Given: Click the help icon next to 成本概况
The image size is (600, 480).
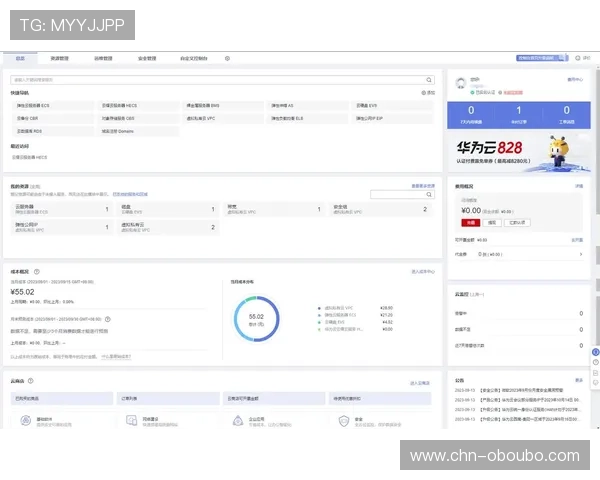Looking at the screenshot, I should [x=37, y=271].
